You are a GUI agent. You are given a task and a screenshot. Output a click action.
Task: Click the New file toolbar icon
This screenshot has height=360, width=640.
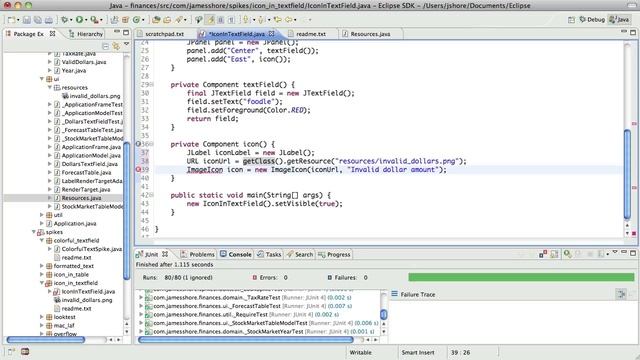(x=11, y=20)
